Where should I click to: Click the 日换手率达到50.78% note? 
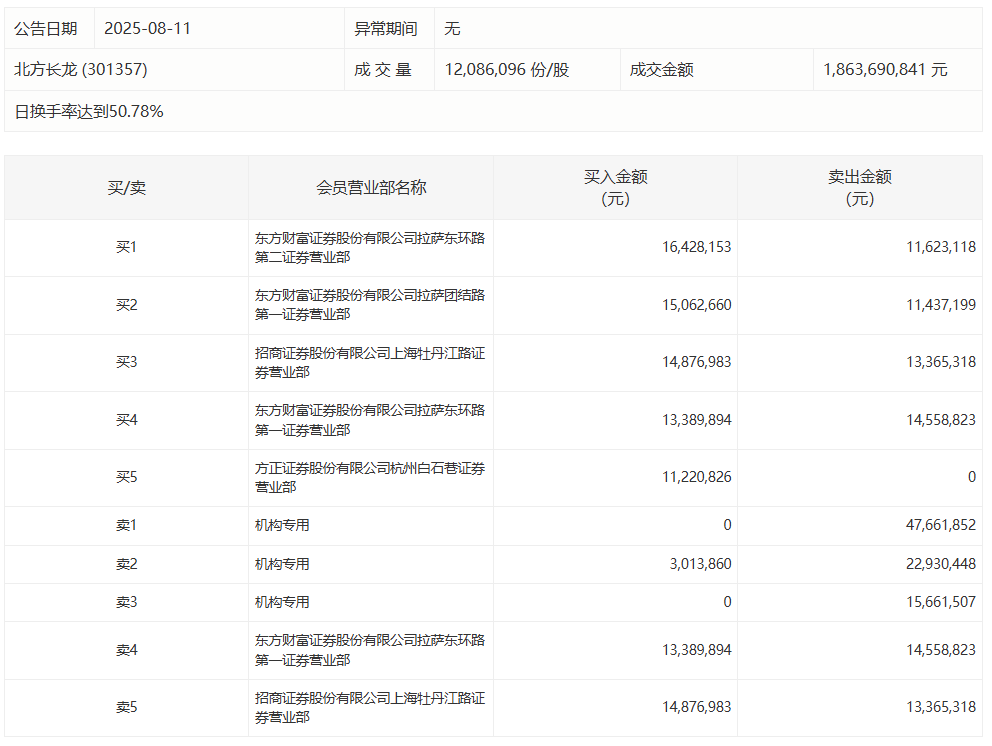click(x=89, y=111)
